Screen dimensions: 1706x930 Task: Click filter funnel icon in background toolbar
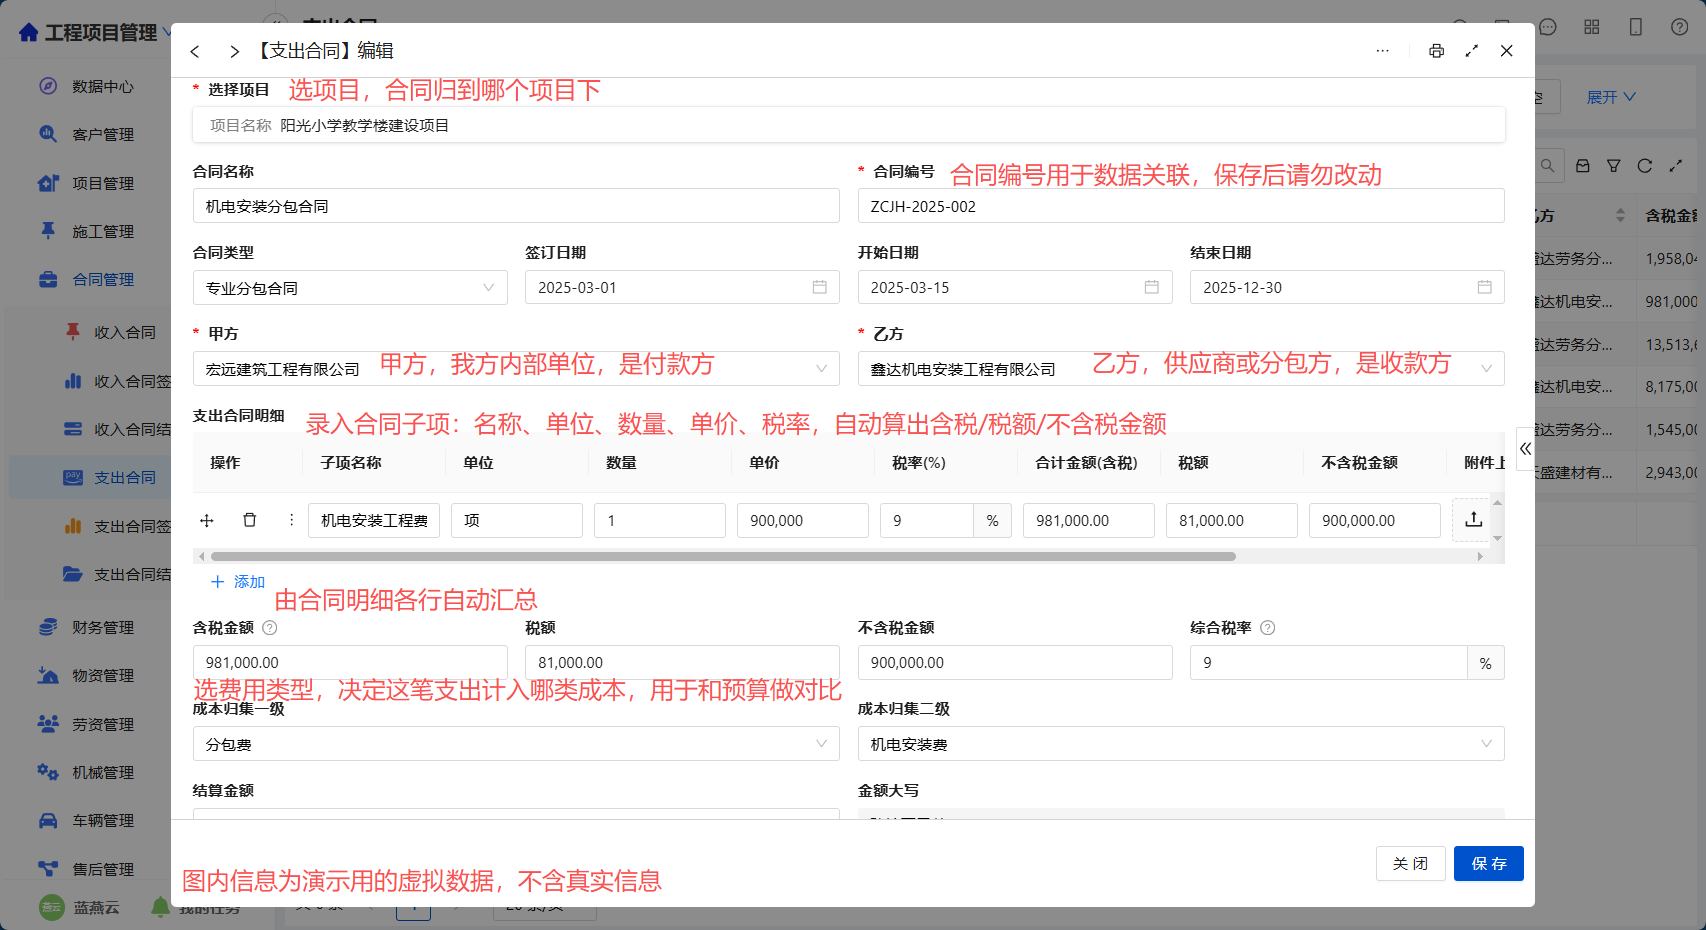1614,166
